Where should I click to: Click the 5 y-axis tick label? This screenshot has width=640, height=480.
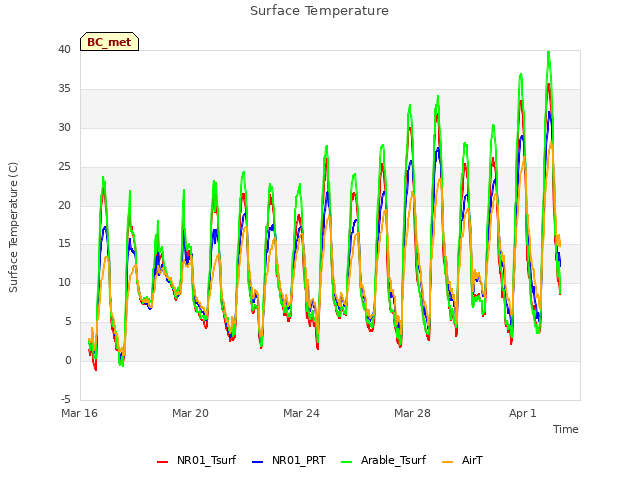coord(68,322)
